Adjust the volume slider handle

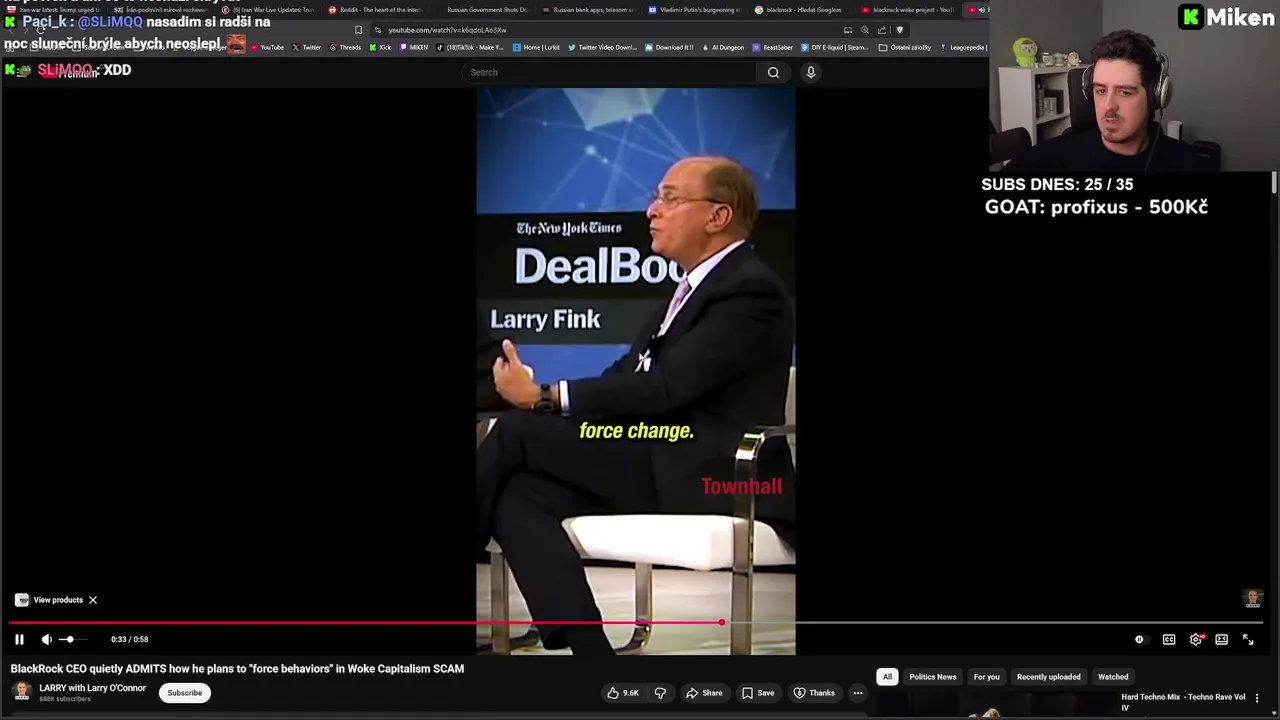[x=69, y=639]
